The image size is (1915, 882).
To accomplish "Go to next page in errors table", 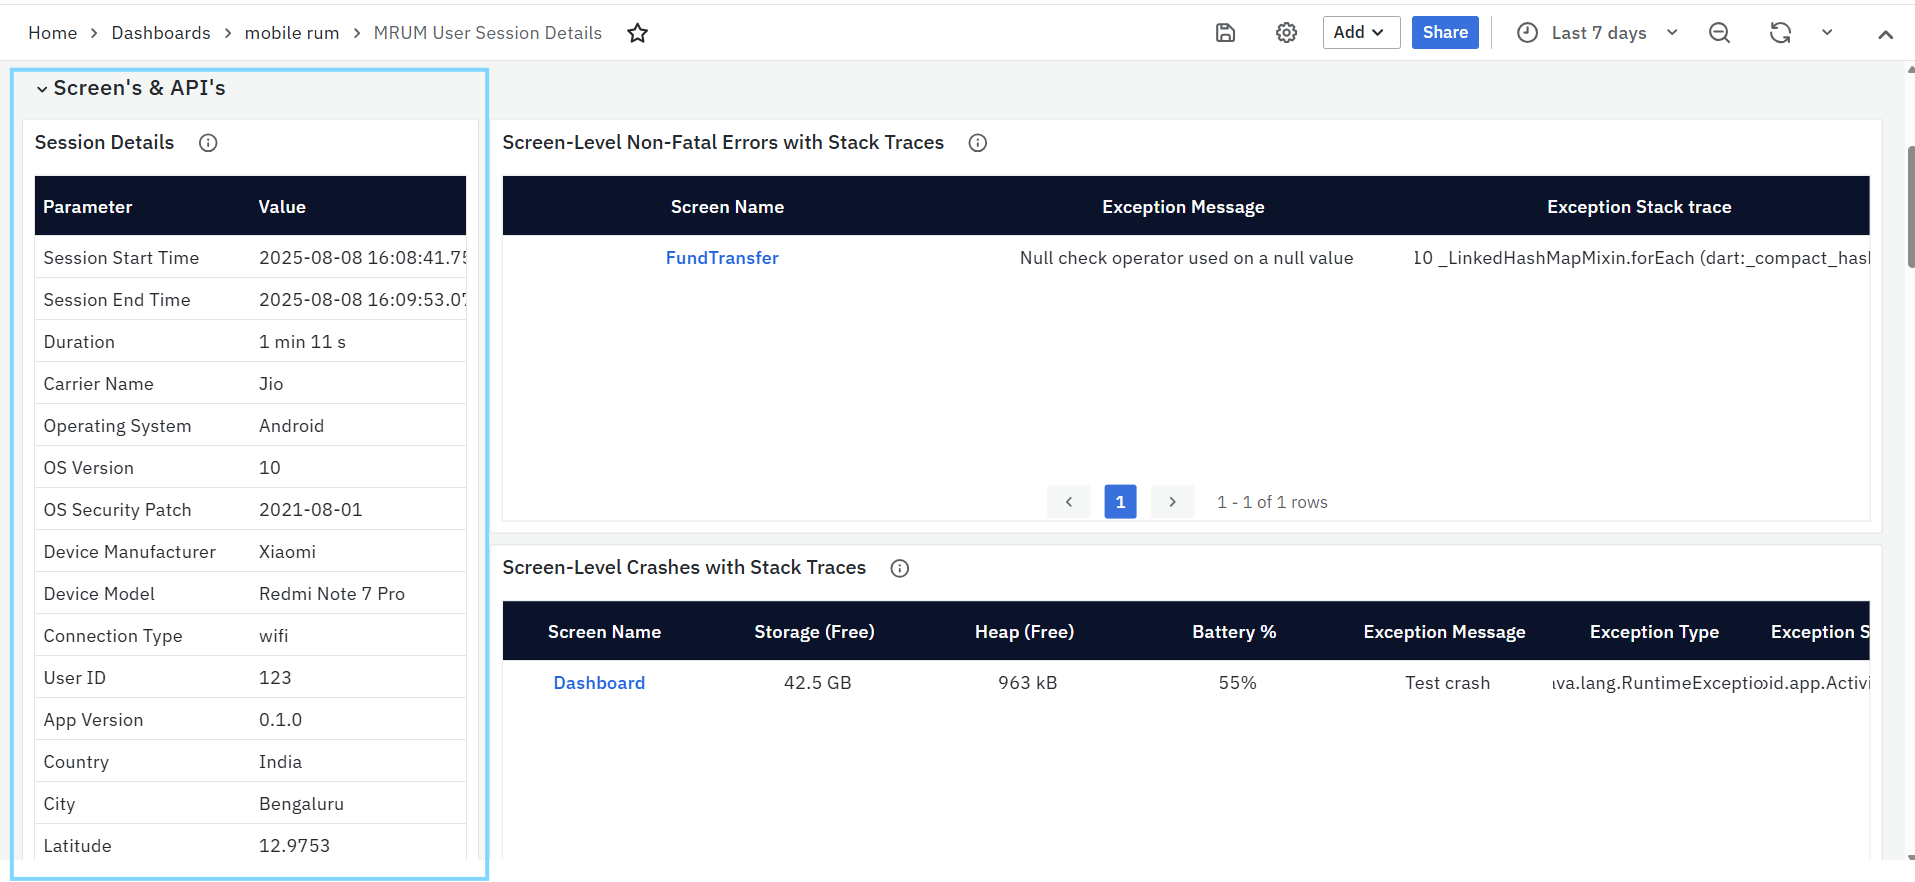I will 1172,502.
